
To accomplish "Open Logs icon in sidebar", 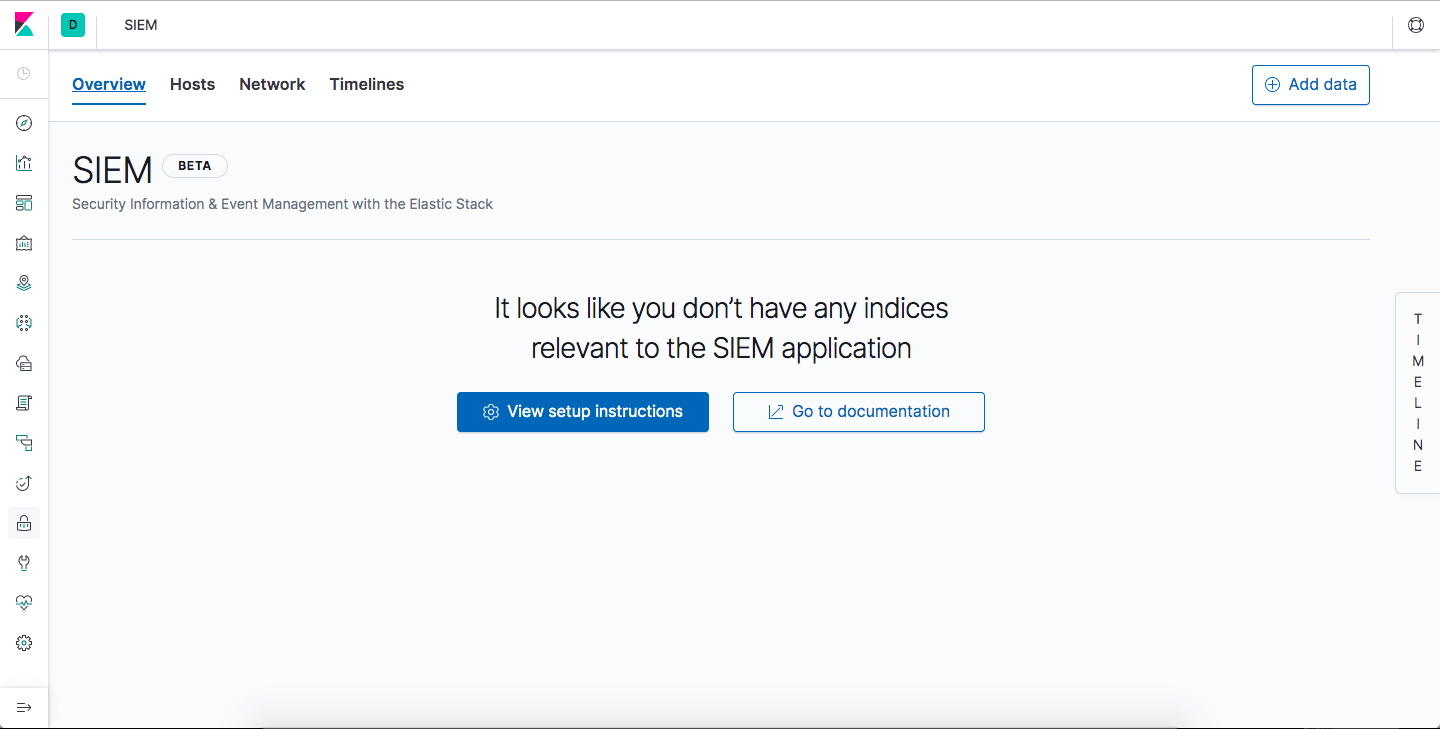I will 24,403.
